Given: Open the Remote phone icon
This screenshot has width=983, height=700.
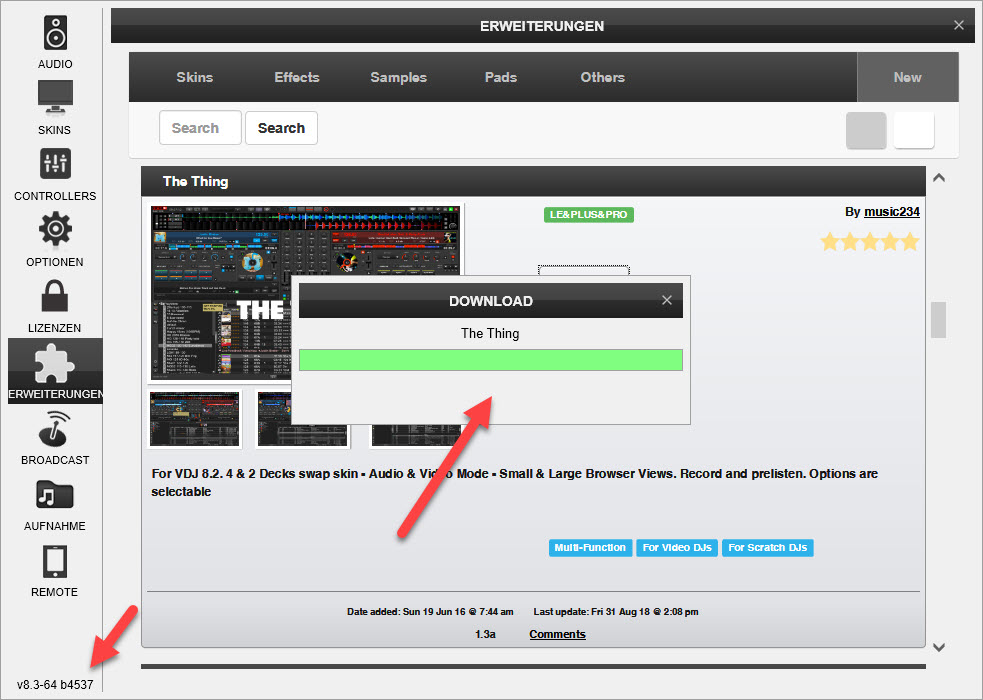Looking at the screenshot, I should (x=55, y=562).
